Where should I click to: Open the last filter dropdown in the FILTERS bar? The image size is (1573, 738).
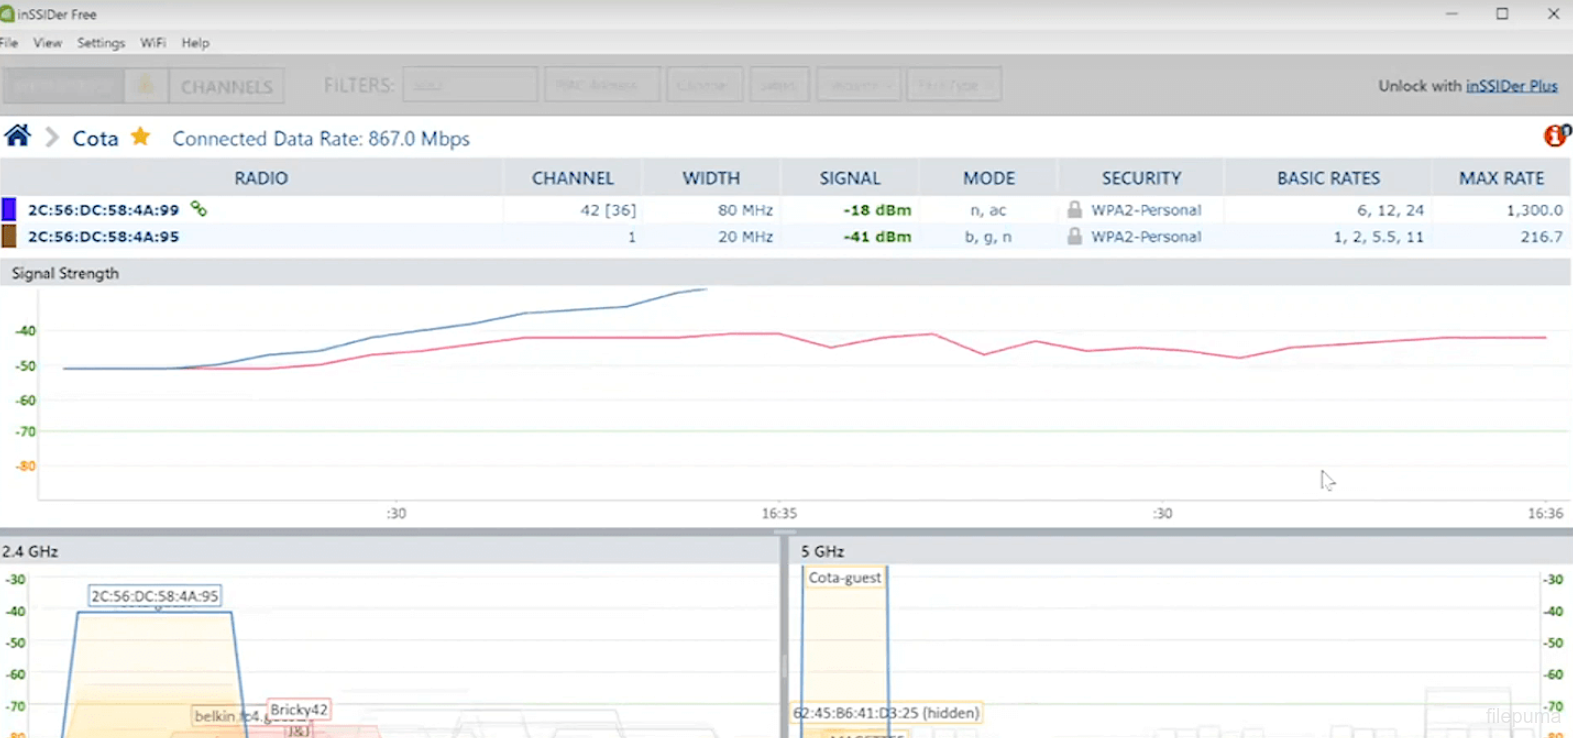(953, 86)
